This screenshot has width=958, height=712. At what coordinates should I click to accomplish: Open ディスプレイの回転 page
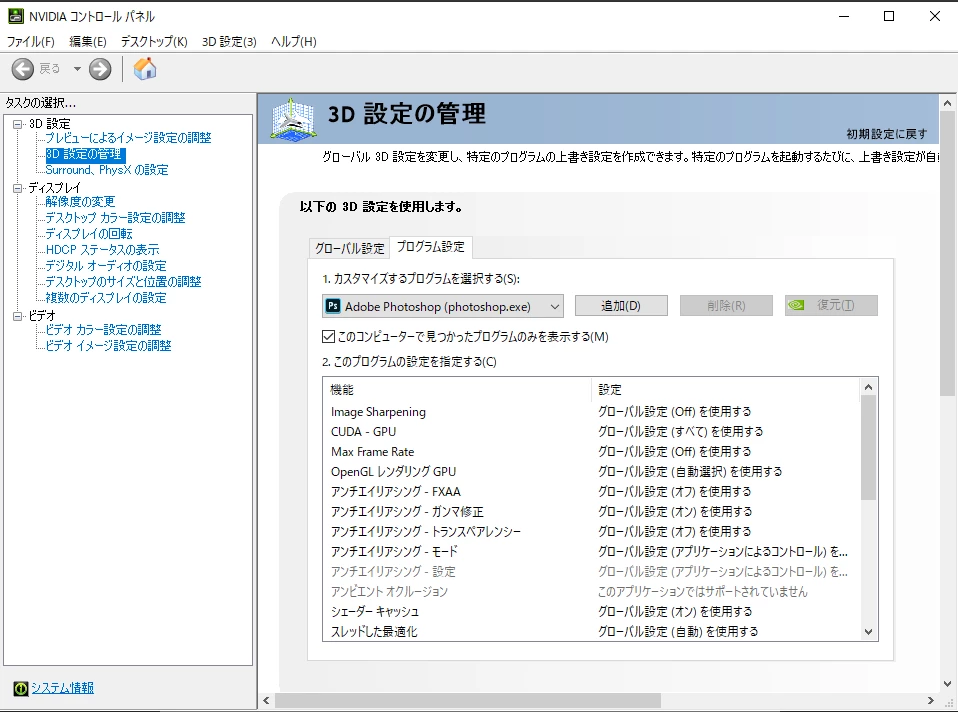click(x=89, y=233)
